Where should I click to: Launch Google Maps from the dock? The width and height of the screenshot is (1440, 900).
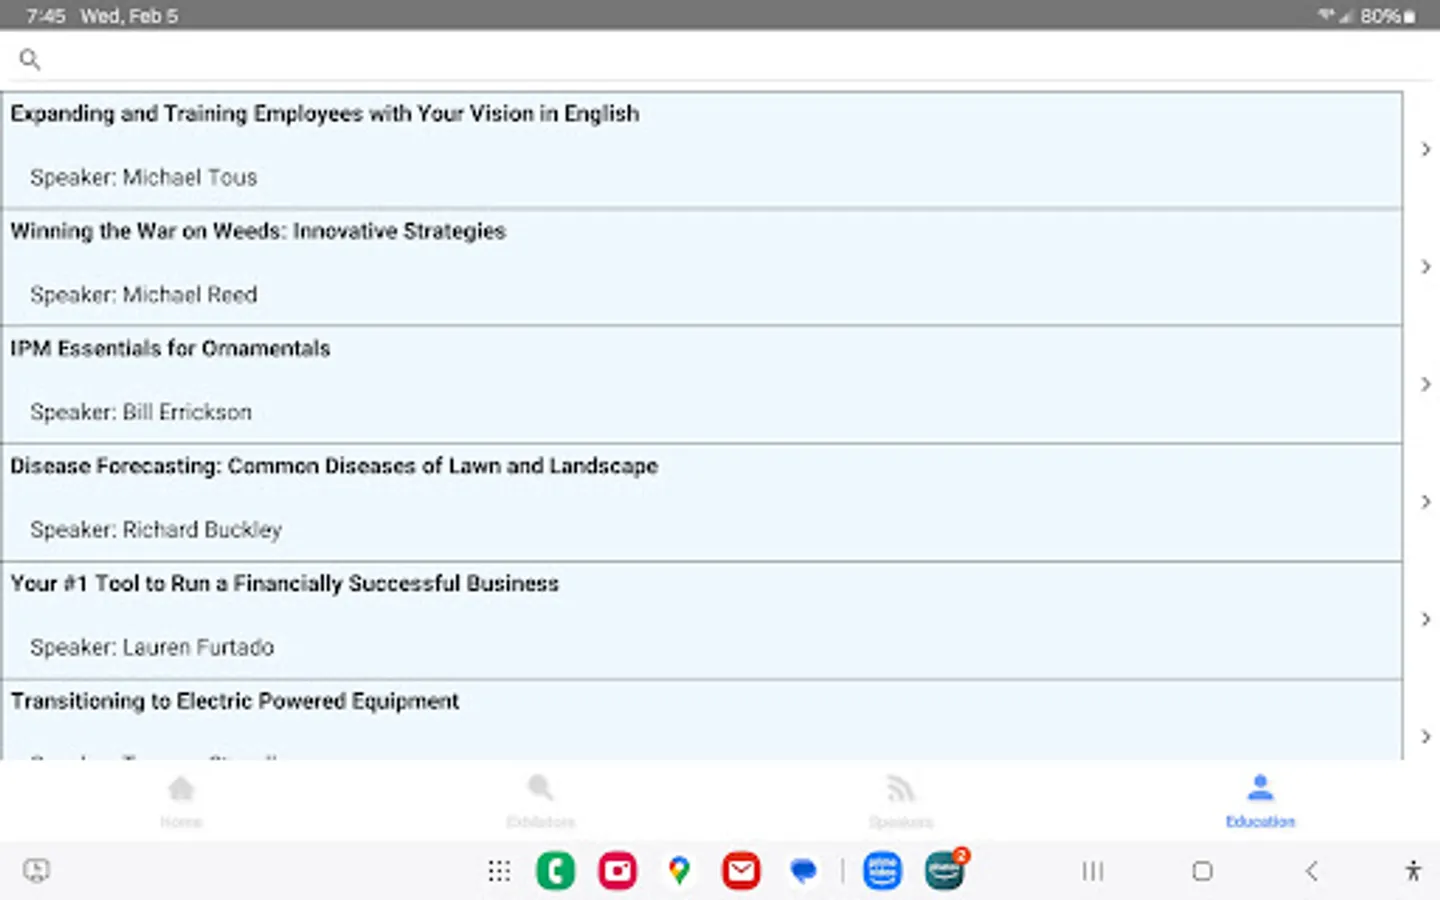point(679,870)
